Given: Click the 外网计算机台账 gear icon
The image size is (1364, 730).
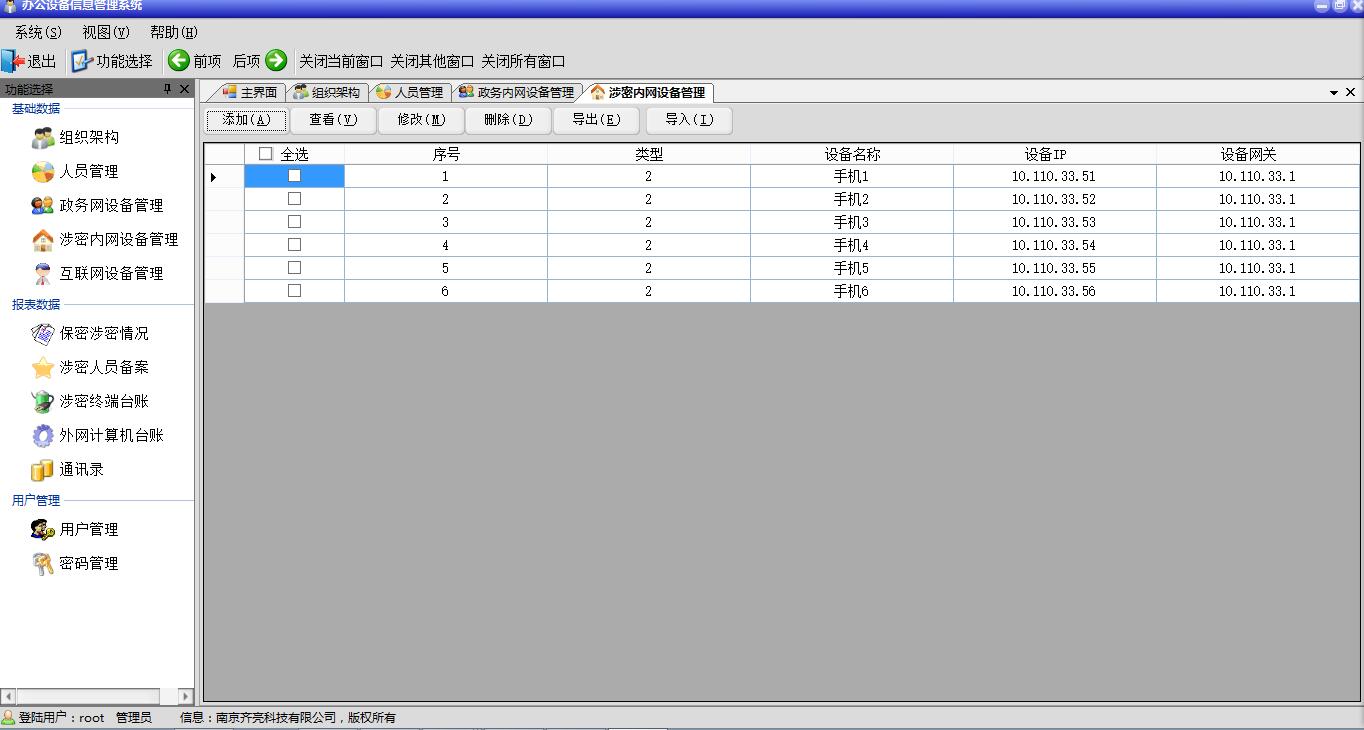Looking at the screenshot, I should [x=42, y=436].
